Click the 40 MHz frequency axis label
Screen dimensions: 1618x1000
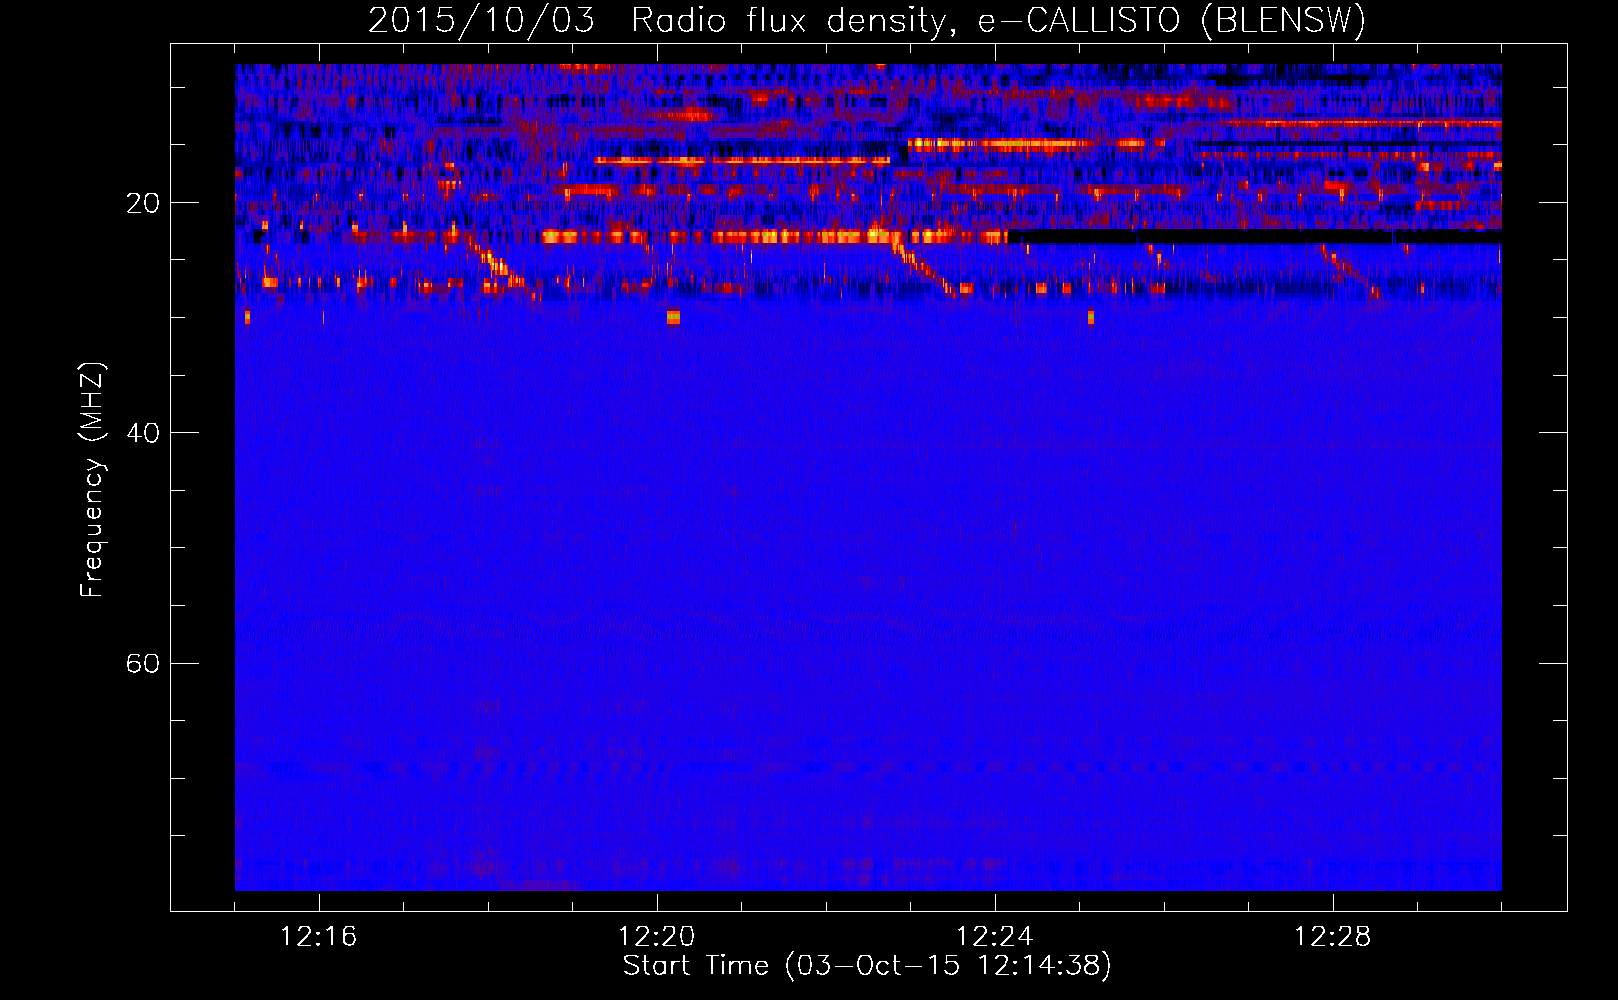[x=142, y=433]
